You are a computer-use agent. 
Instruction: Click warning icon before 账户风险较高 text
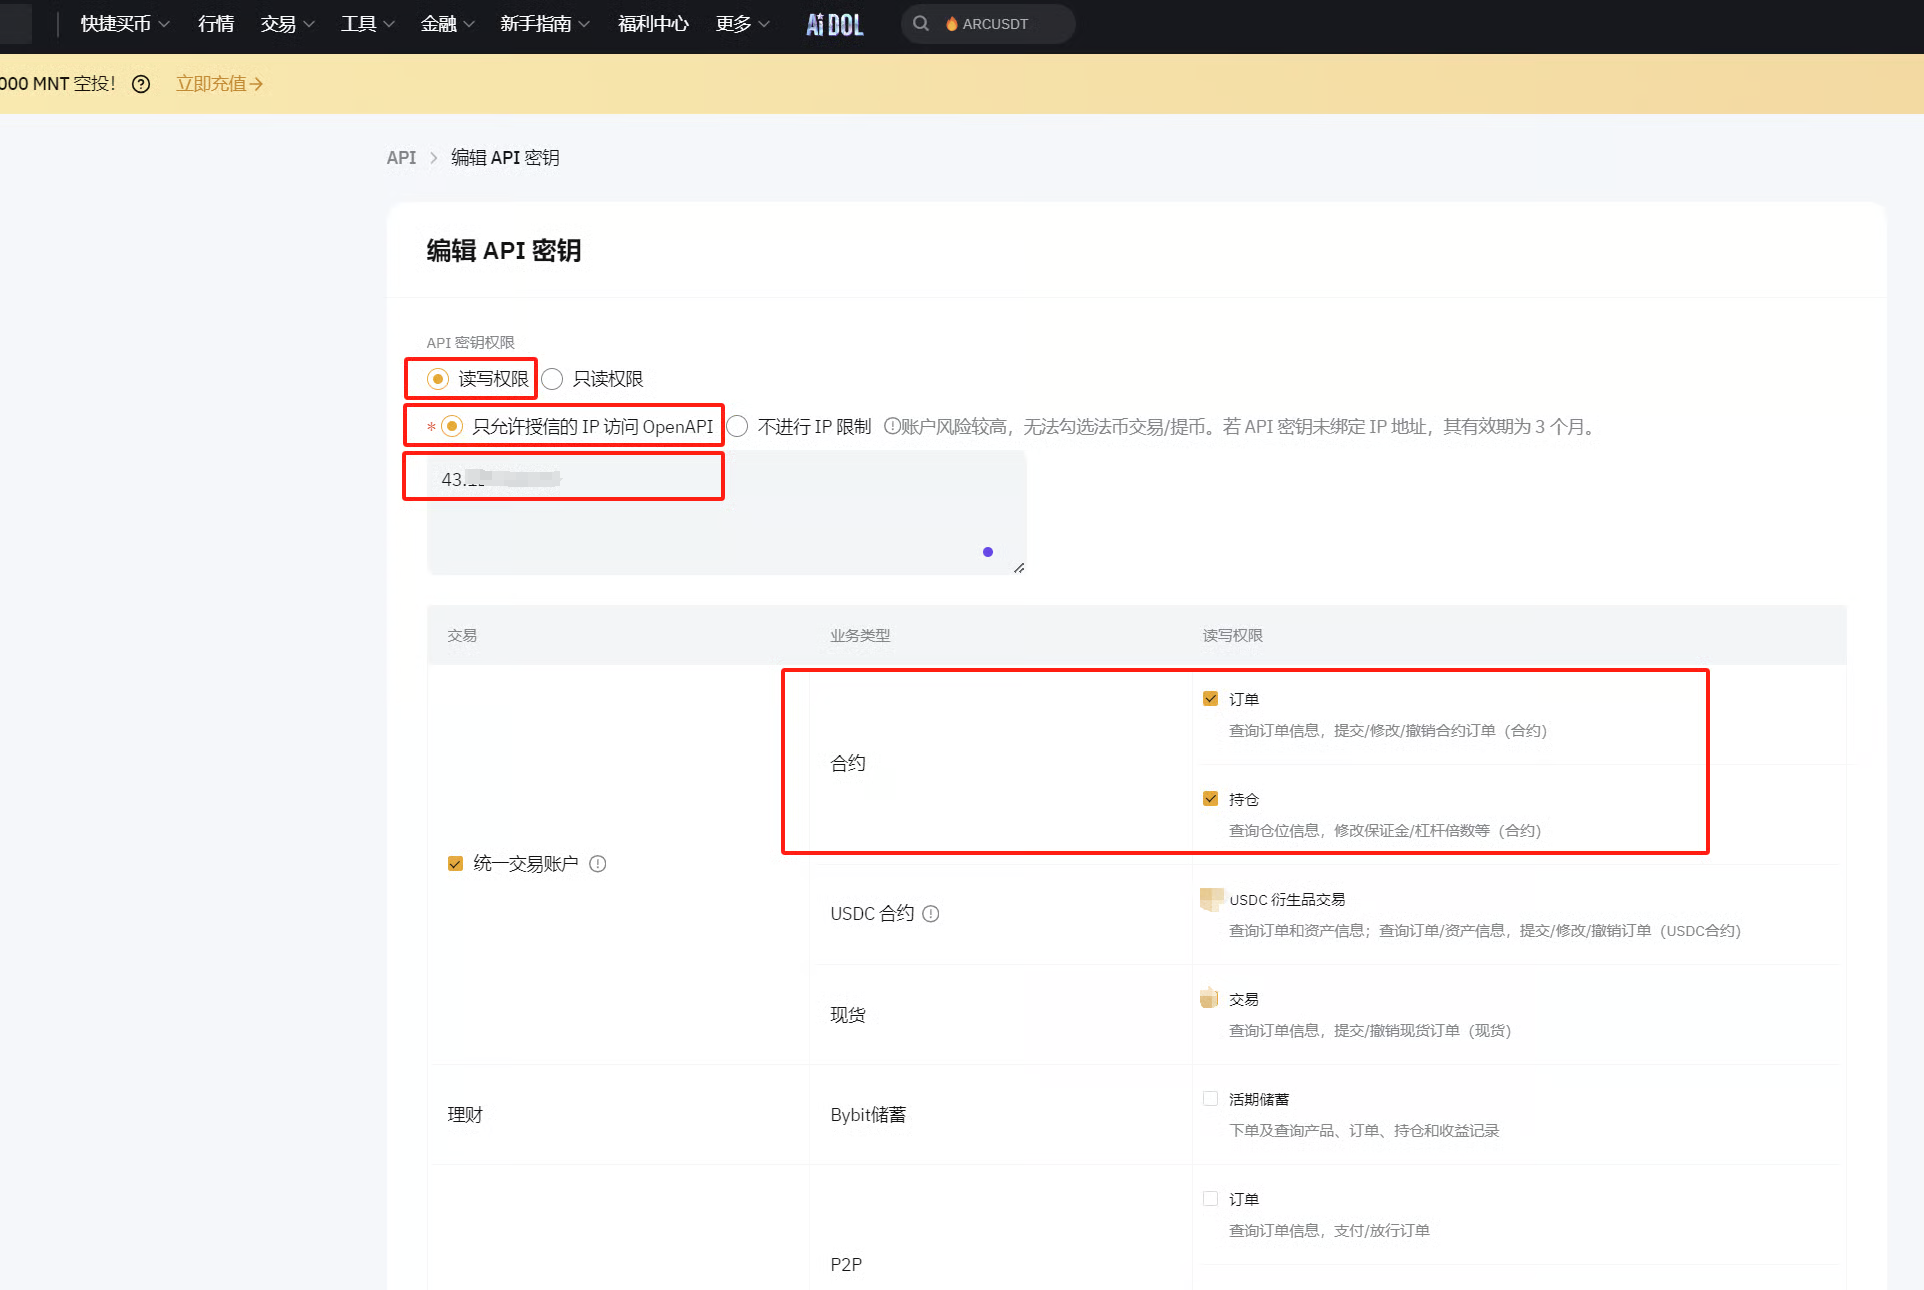click(891, 427)
